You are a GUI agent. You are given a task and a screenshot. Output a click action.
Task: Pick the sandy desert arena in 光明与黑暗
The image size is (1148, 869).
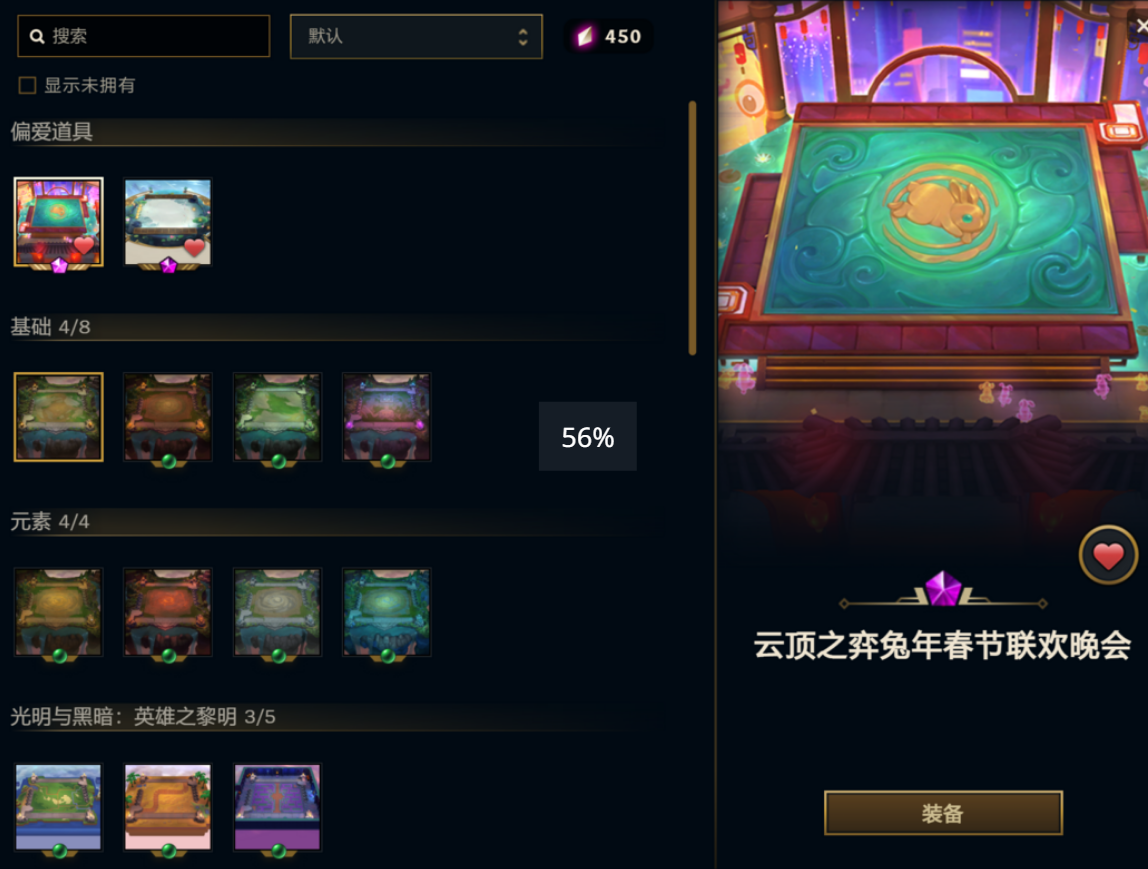pos(168,807)
